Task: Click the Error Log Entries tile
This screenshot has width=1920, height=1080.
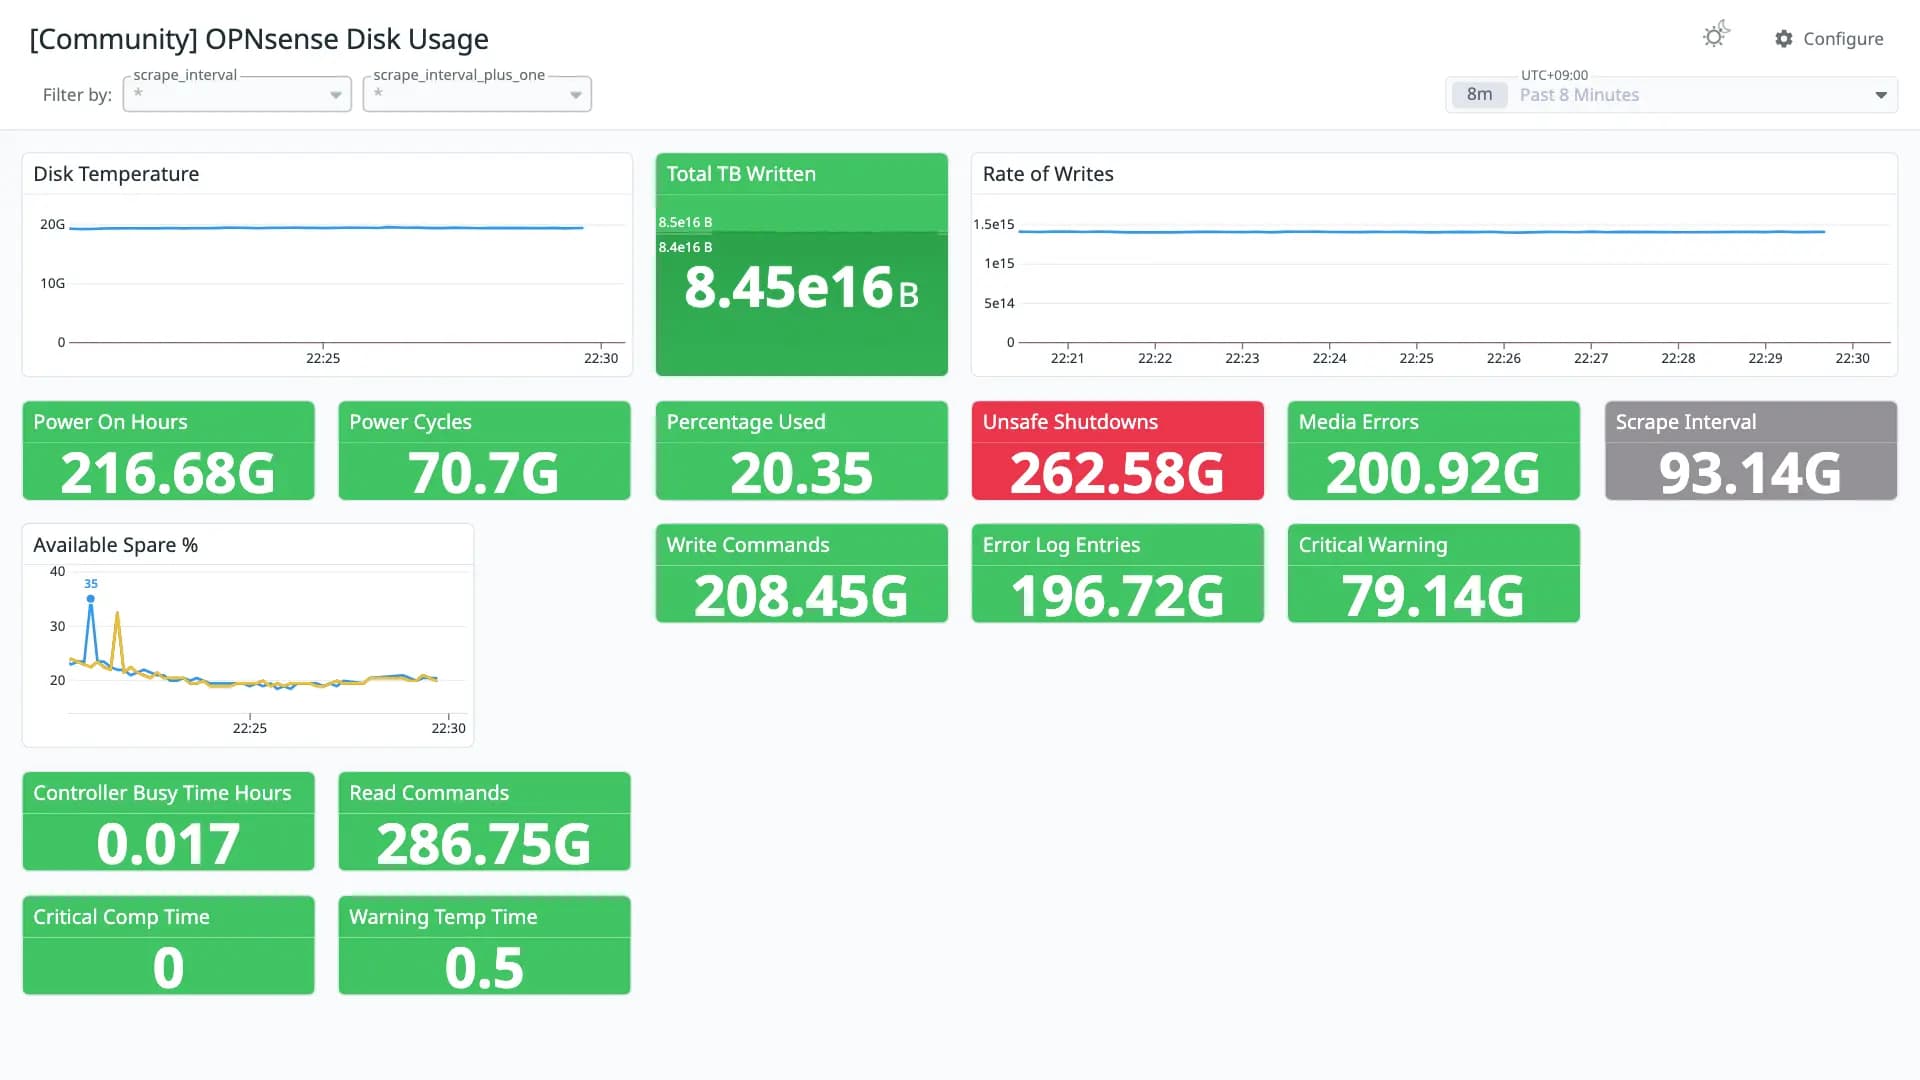Action: (1117, 574)
